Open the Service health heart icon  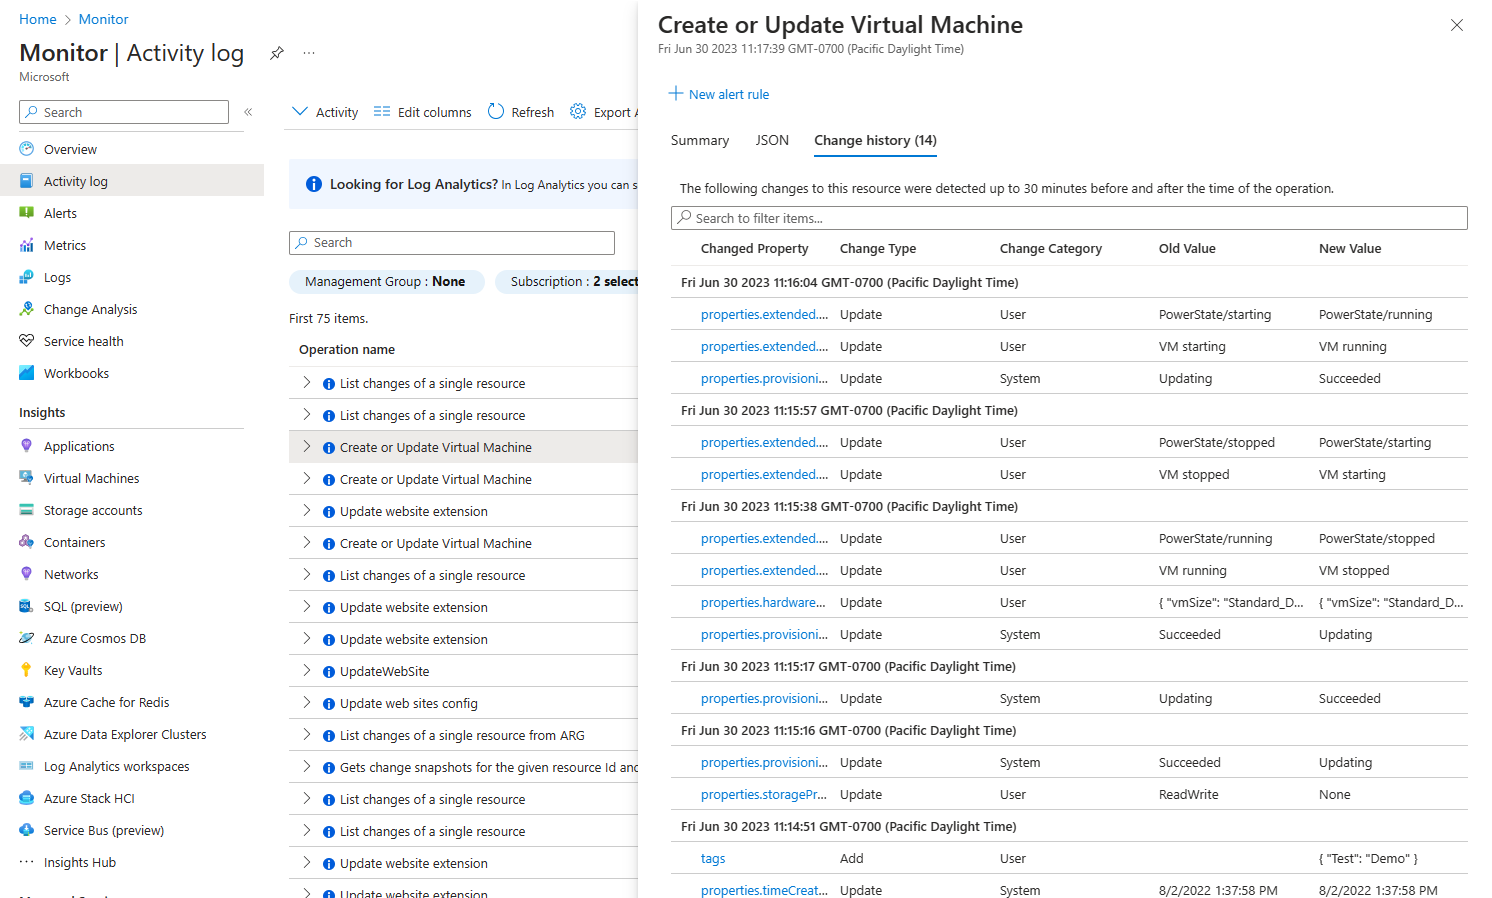point(27,341)
